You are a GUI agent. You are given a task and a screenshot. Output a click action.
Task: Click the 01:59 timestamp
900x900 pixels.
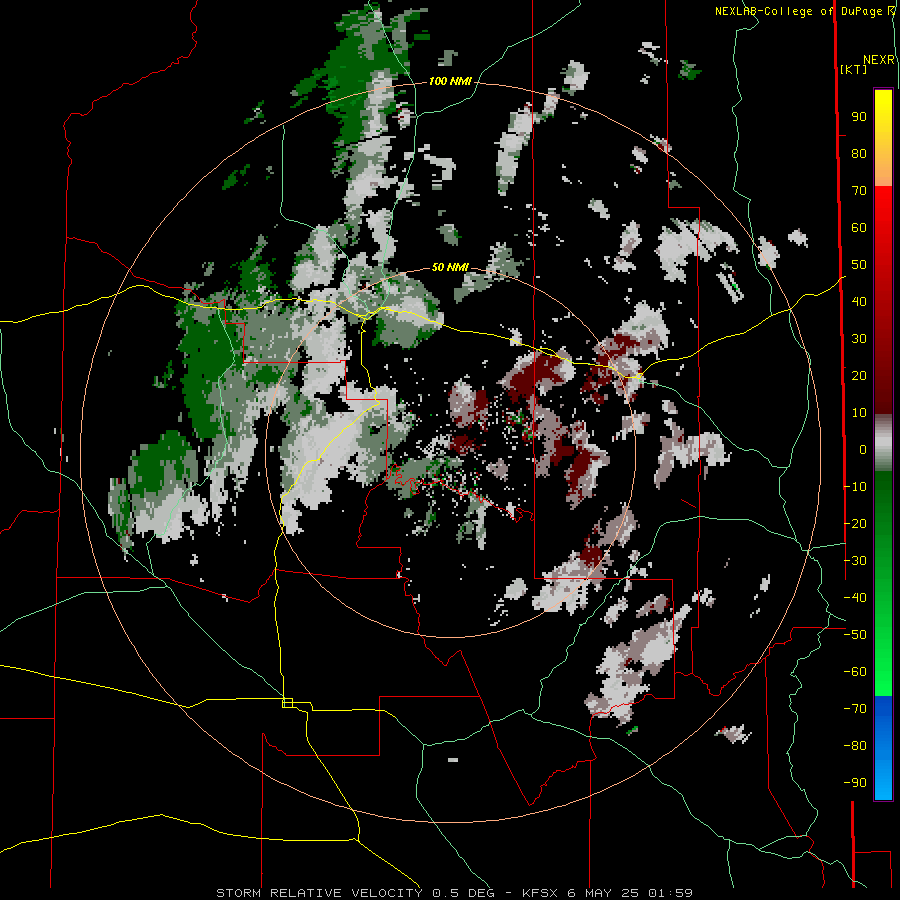pos(670,893)
